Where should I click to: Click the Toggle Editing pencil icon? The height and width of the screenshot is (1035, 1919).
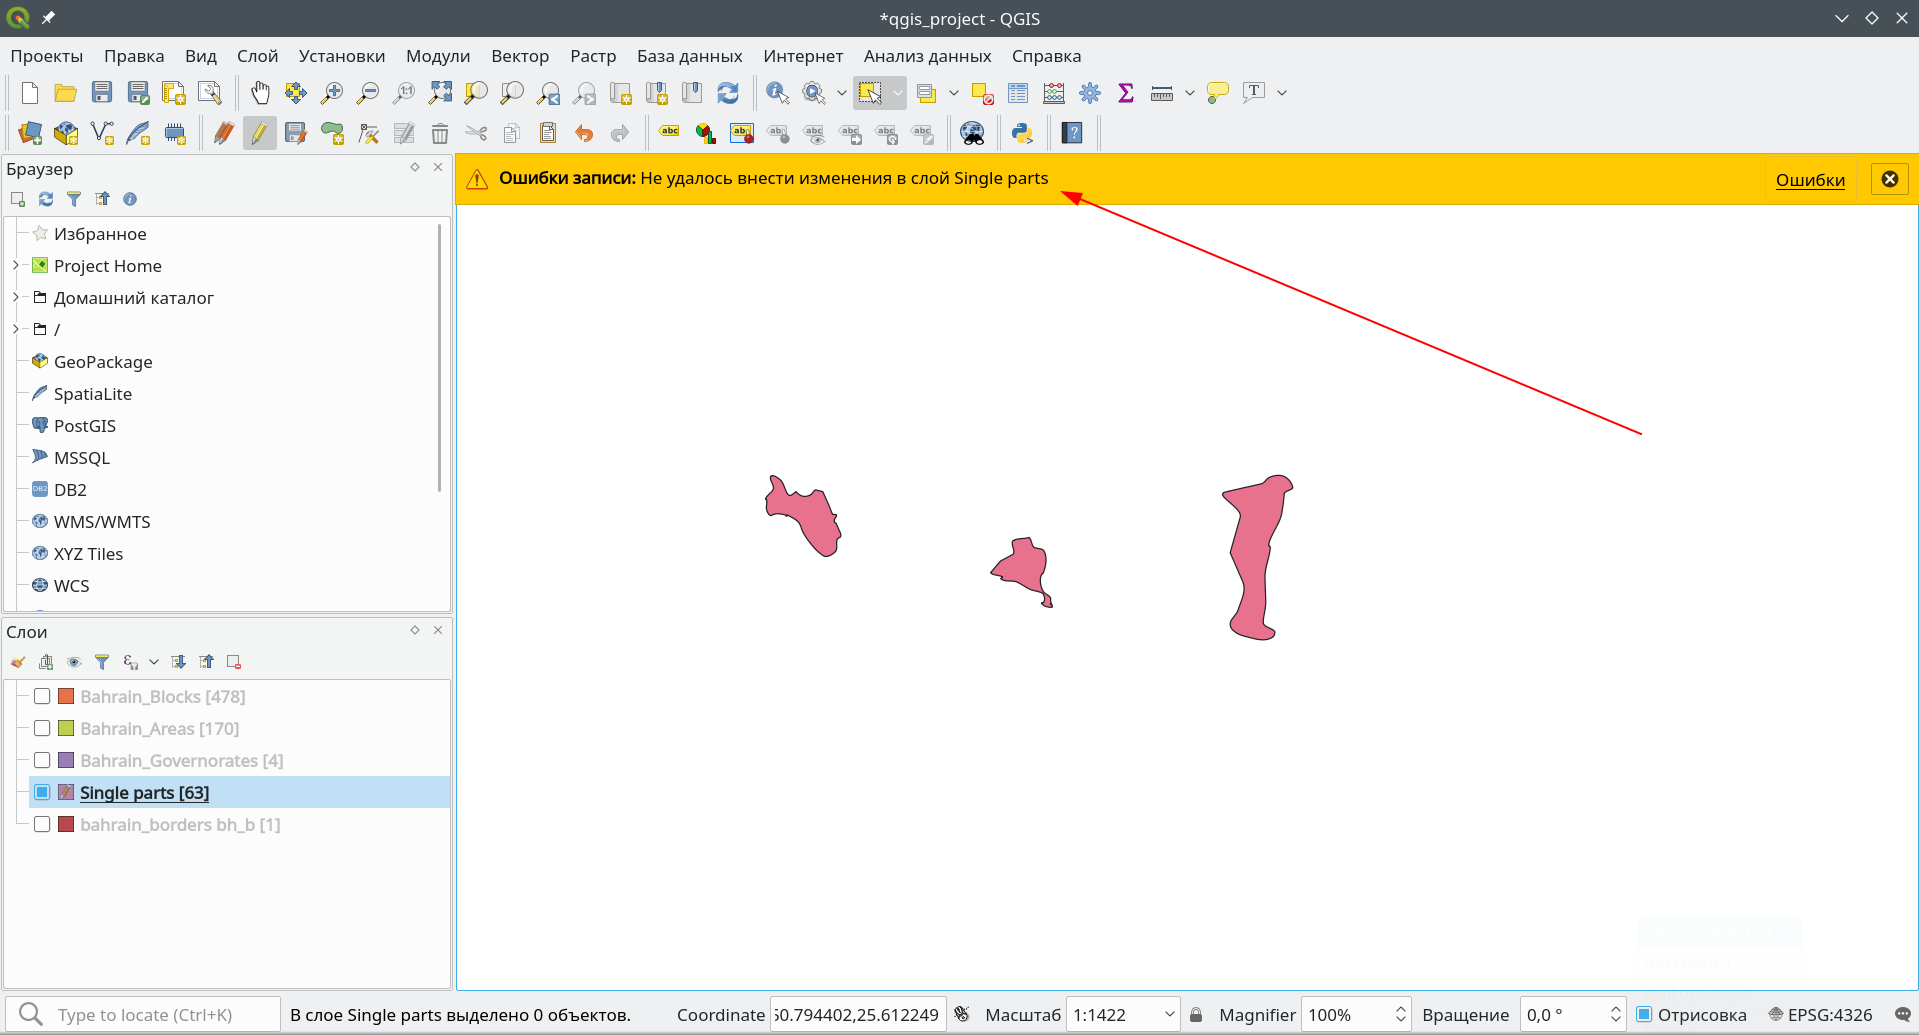click(259, 133)
